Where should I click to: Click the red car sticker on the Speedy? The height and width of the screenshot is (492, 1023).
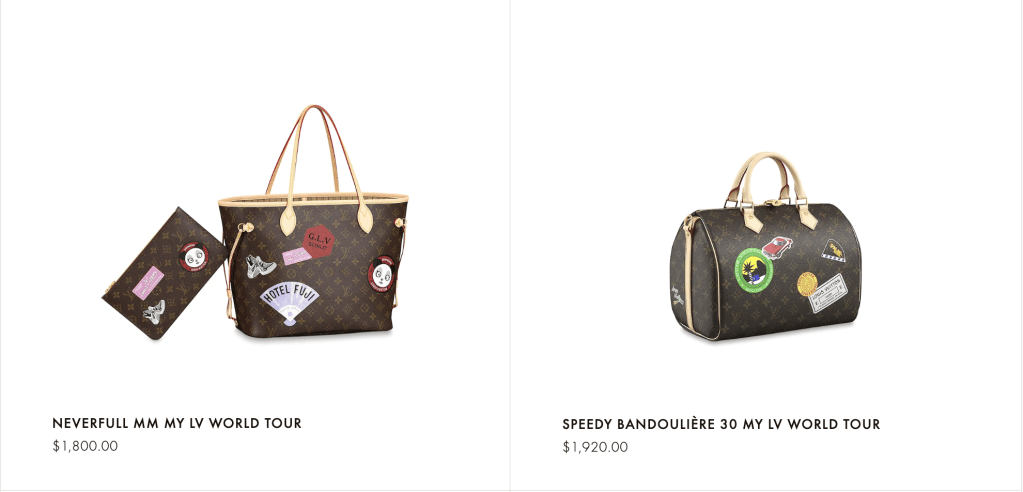(777, 247)
